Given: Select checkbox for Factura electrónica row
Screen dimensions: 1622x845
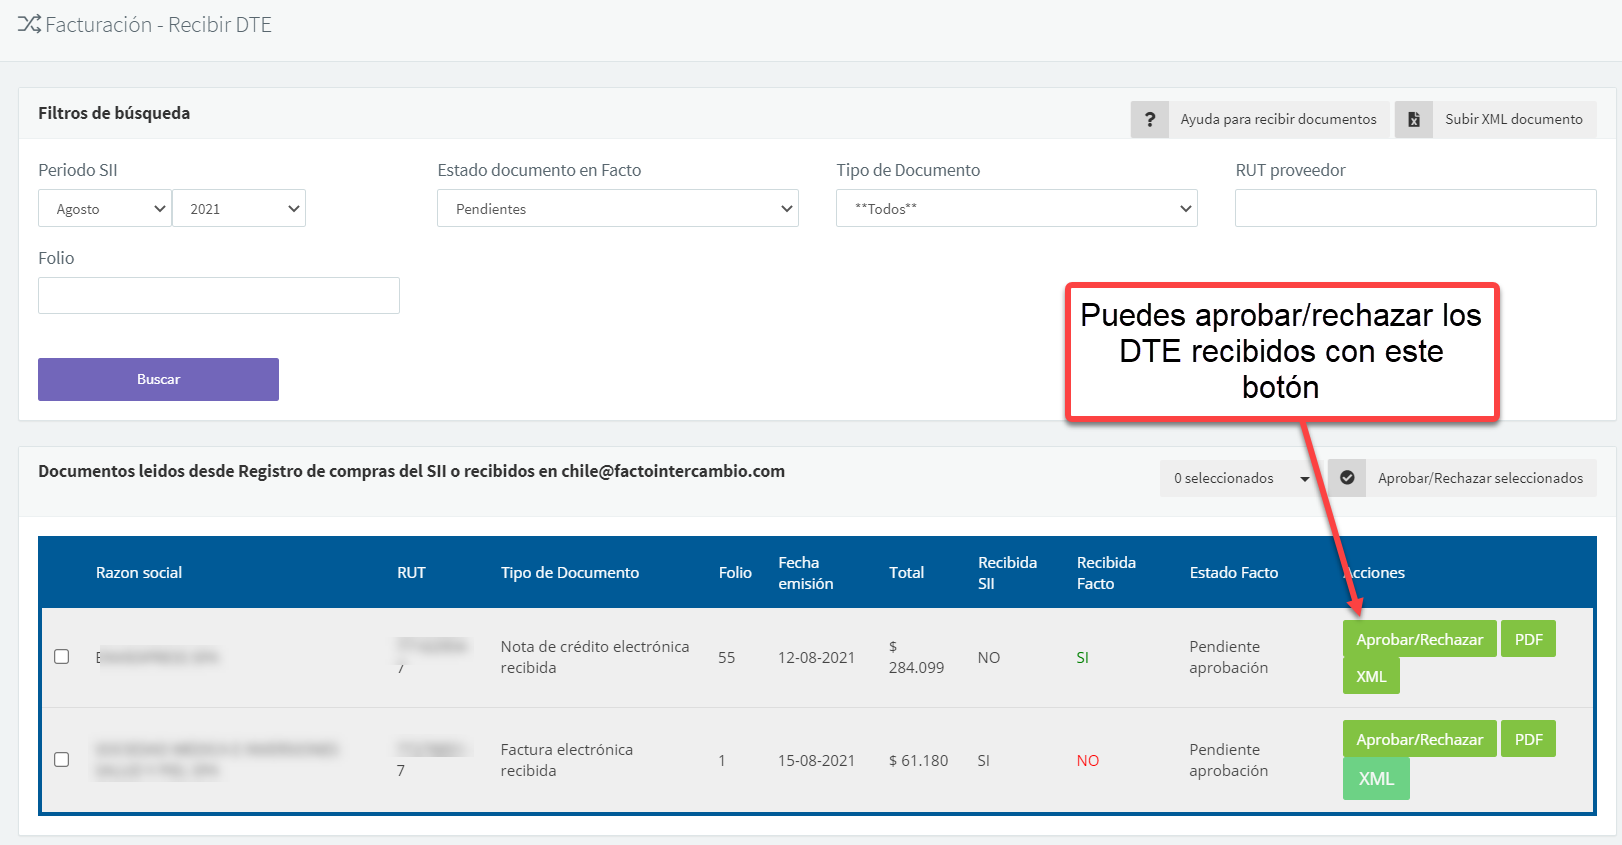Looking at the screenshot, I should point(62,760).
